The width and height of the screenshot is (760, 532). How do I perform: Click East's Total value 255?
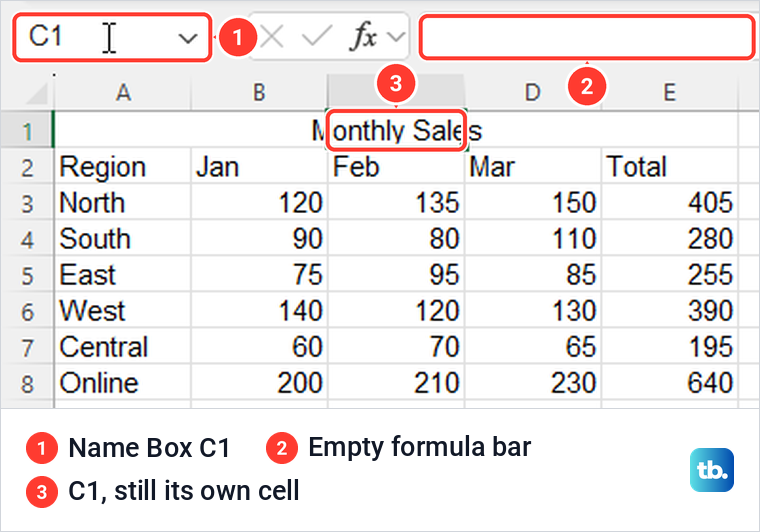[x=669, y=274]
